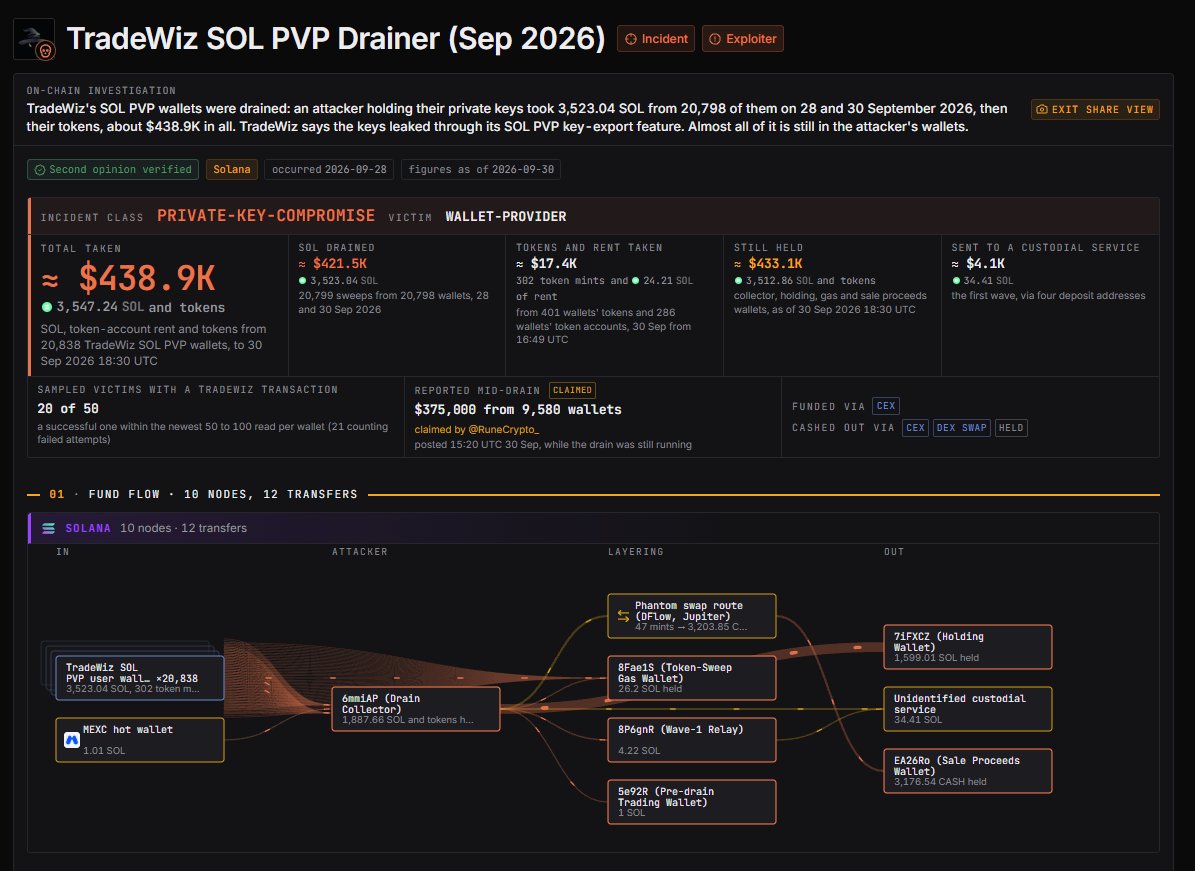
Task: Select the 7iFXCZ Holding Wallet node
Action: click(x=968, y=647)
